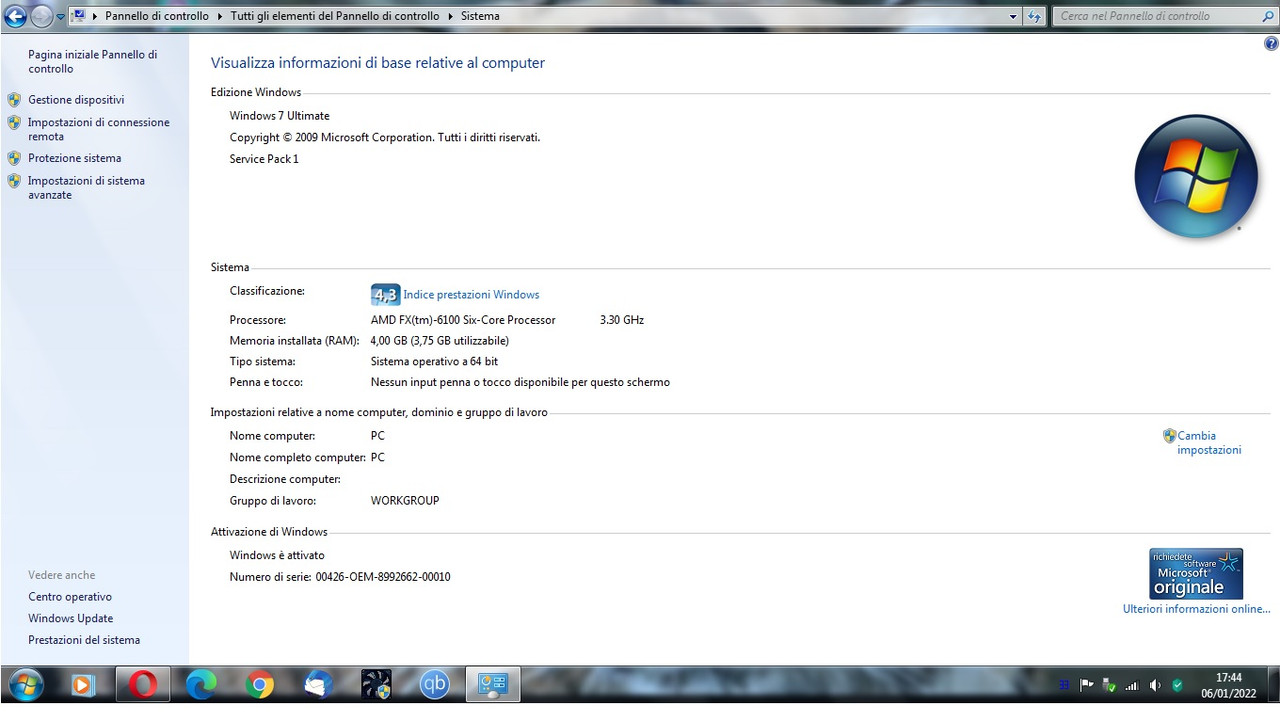
Task: Focus the Cerca nel Pannello di controllo field
Action: pos(1156,16)
